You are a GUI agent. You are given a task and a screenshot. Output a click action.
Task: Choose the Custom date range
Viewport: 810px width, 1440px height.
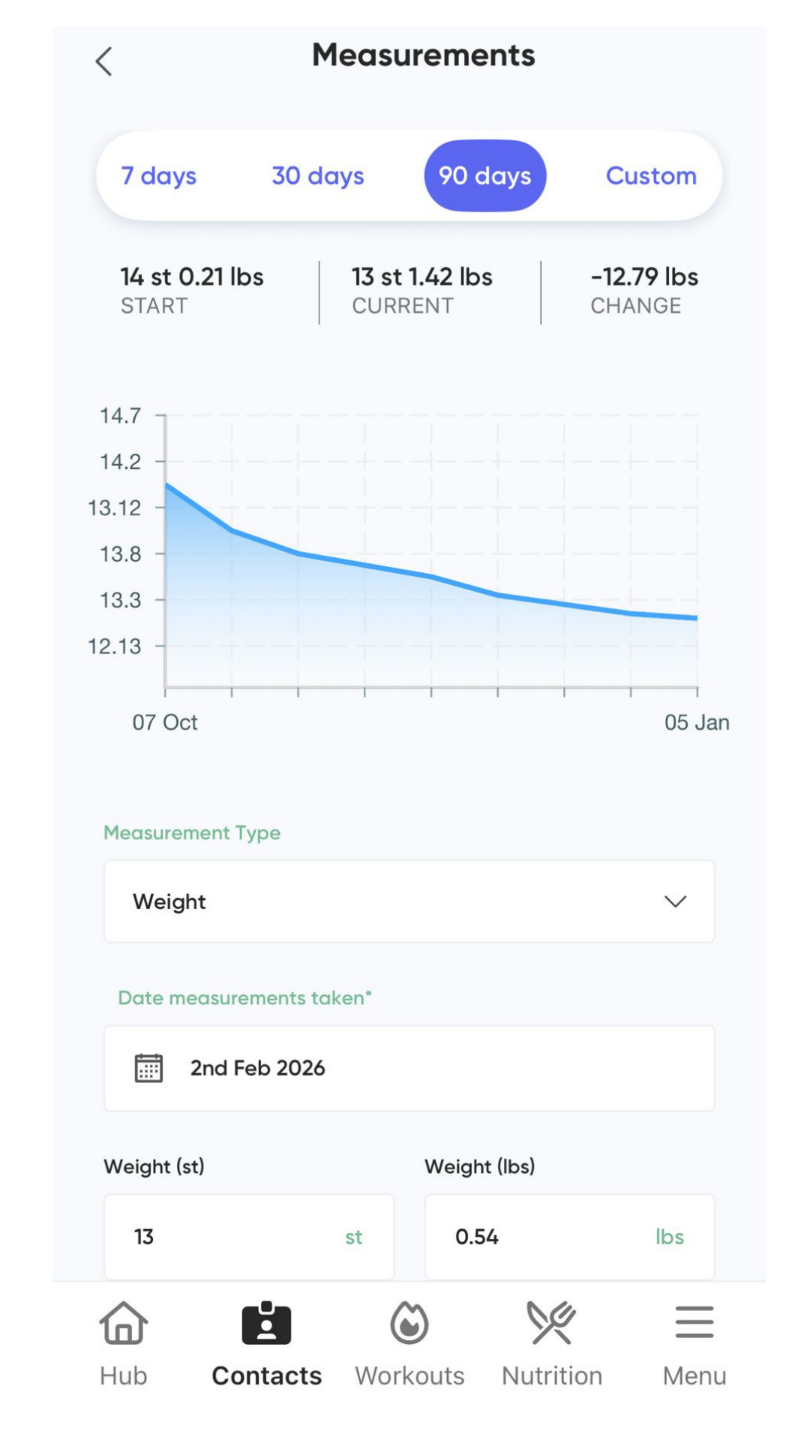pyautogui.click(x=651, y=176)
